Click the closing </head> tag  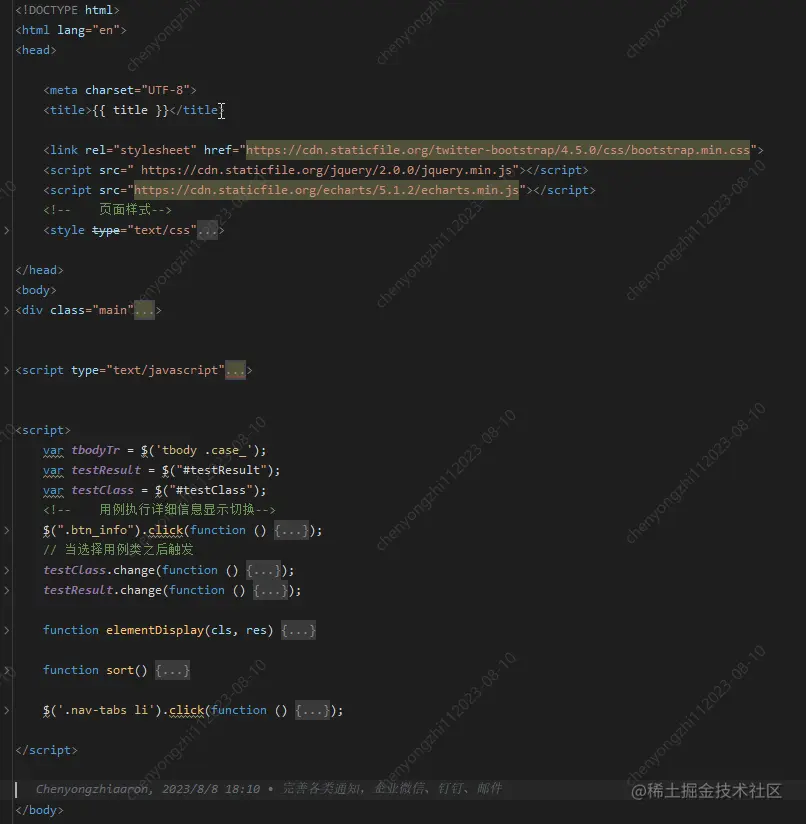pyautogui.click(x=39, y=270)
